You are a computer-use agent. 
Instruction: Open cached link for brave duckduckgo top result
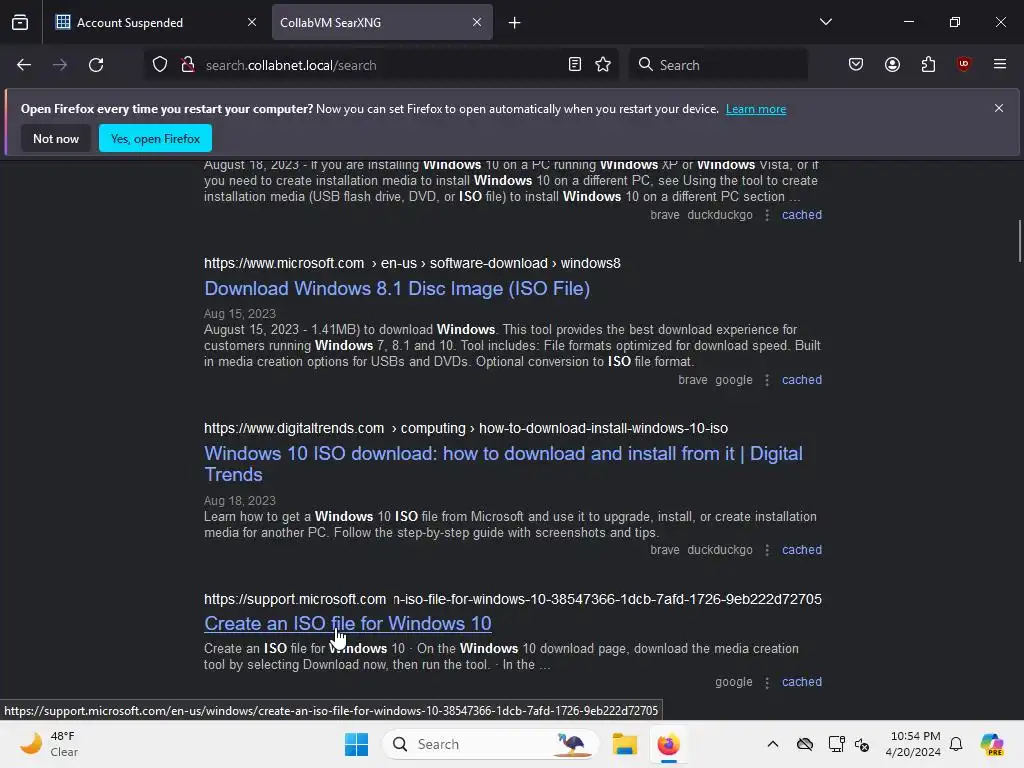802,215
